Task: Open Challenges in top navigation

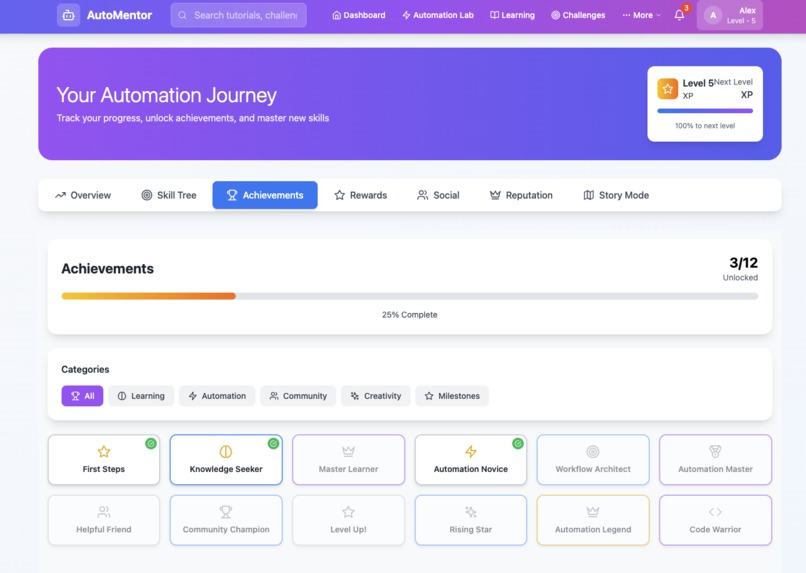Action: coord(578,15)
